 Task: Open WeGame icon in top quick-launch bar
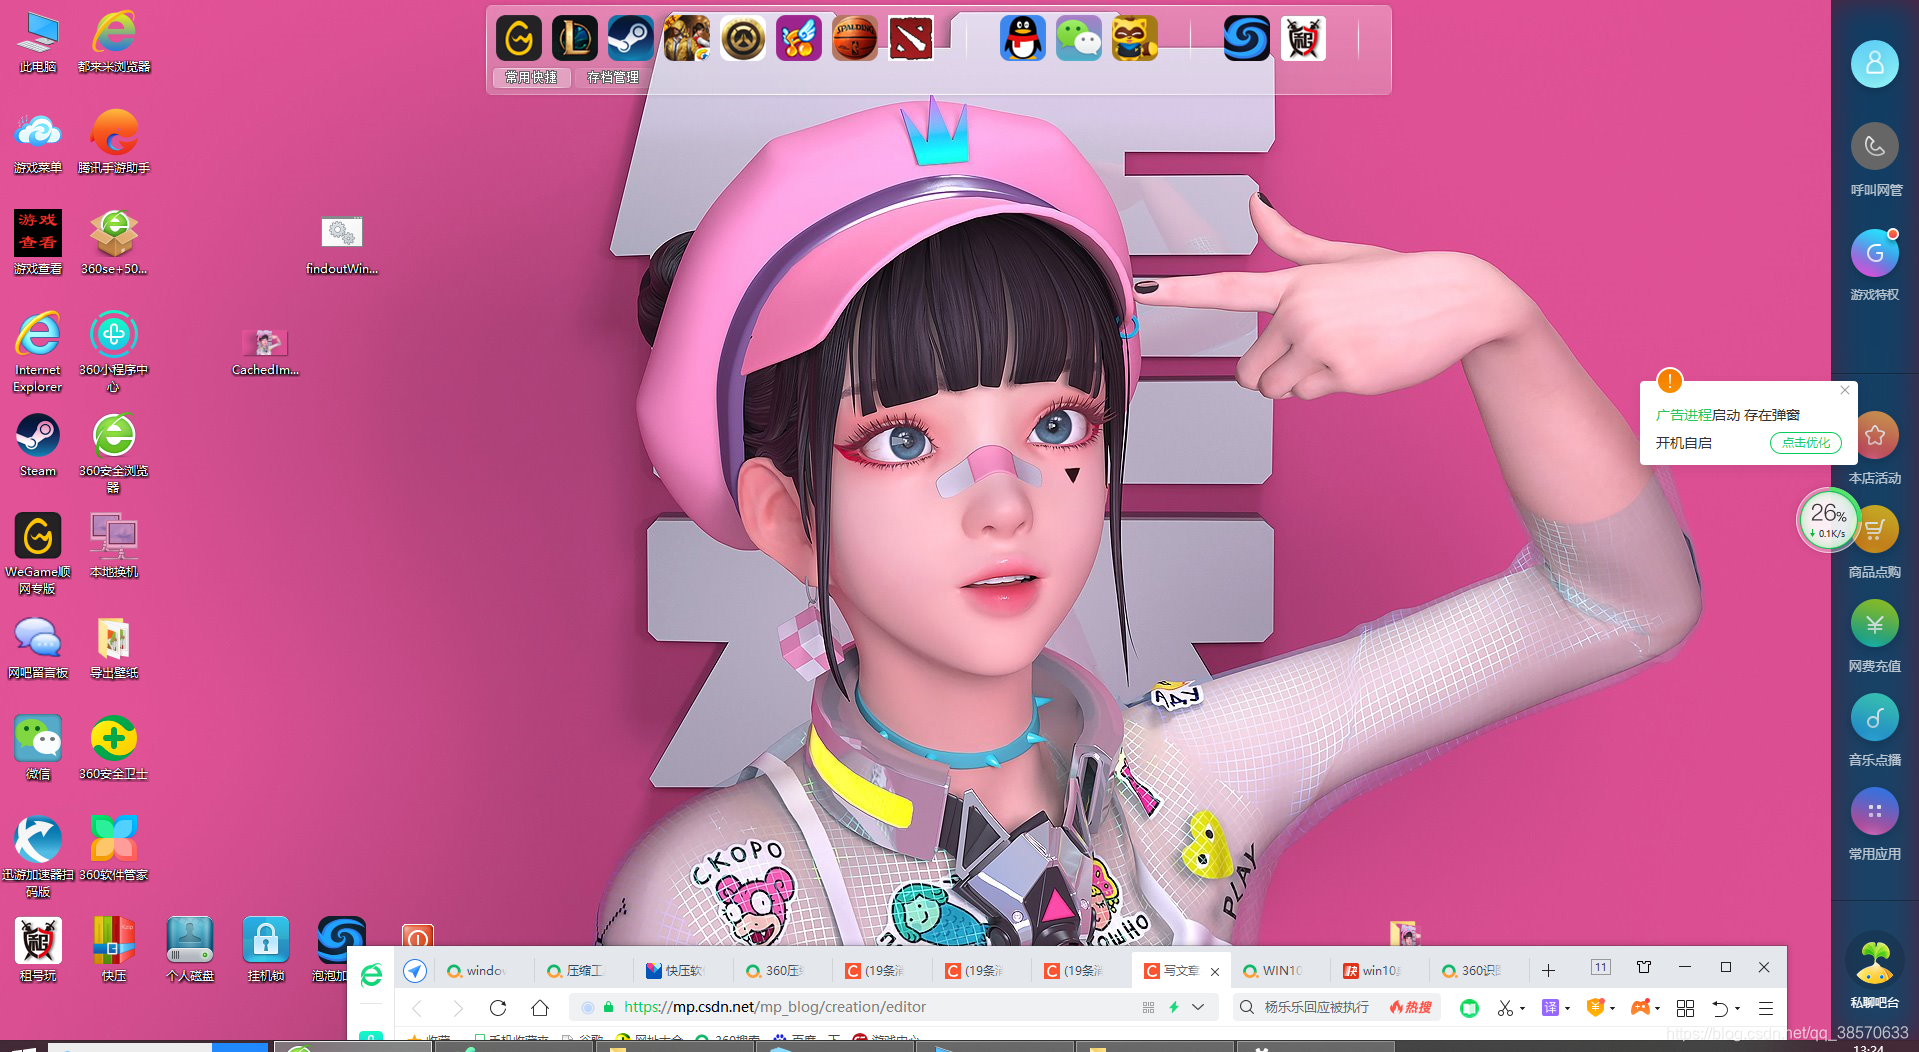pos(518,39)
